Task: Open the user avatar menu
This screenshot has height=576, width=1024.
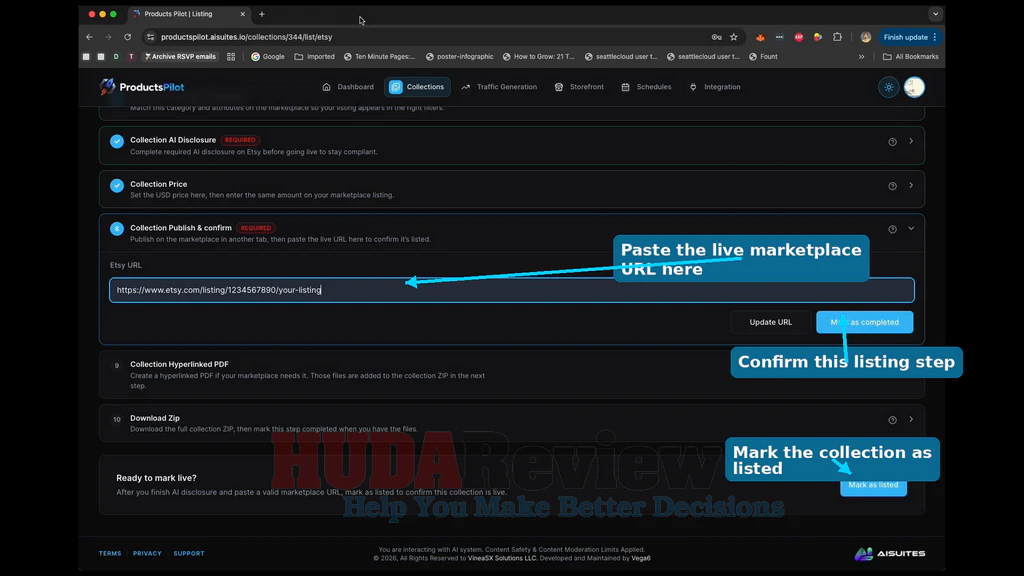Action: [x=914, y=87]
